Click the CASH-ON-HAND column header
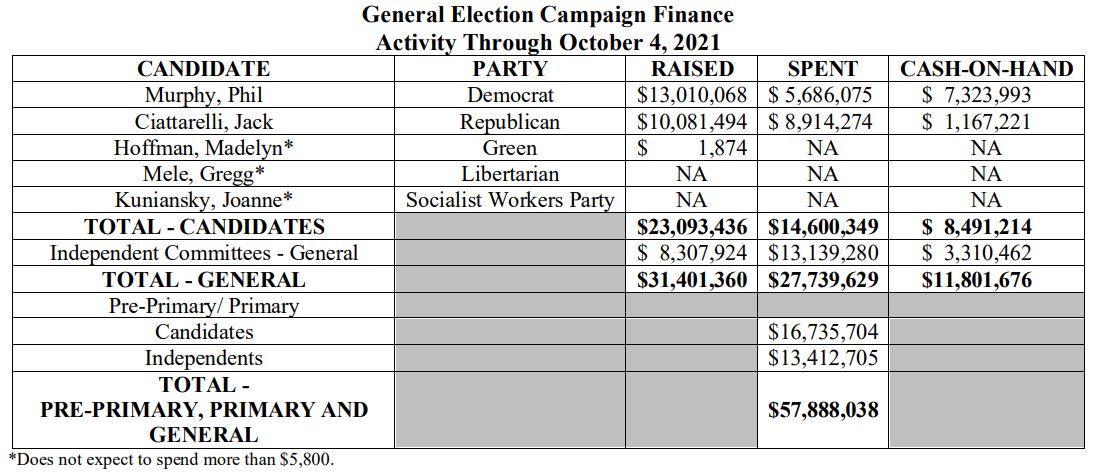Viewport: 1096px width, 475px height. pyautogui.click(x=986, y=69)
